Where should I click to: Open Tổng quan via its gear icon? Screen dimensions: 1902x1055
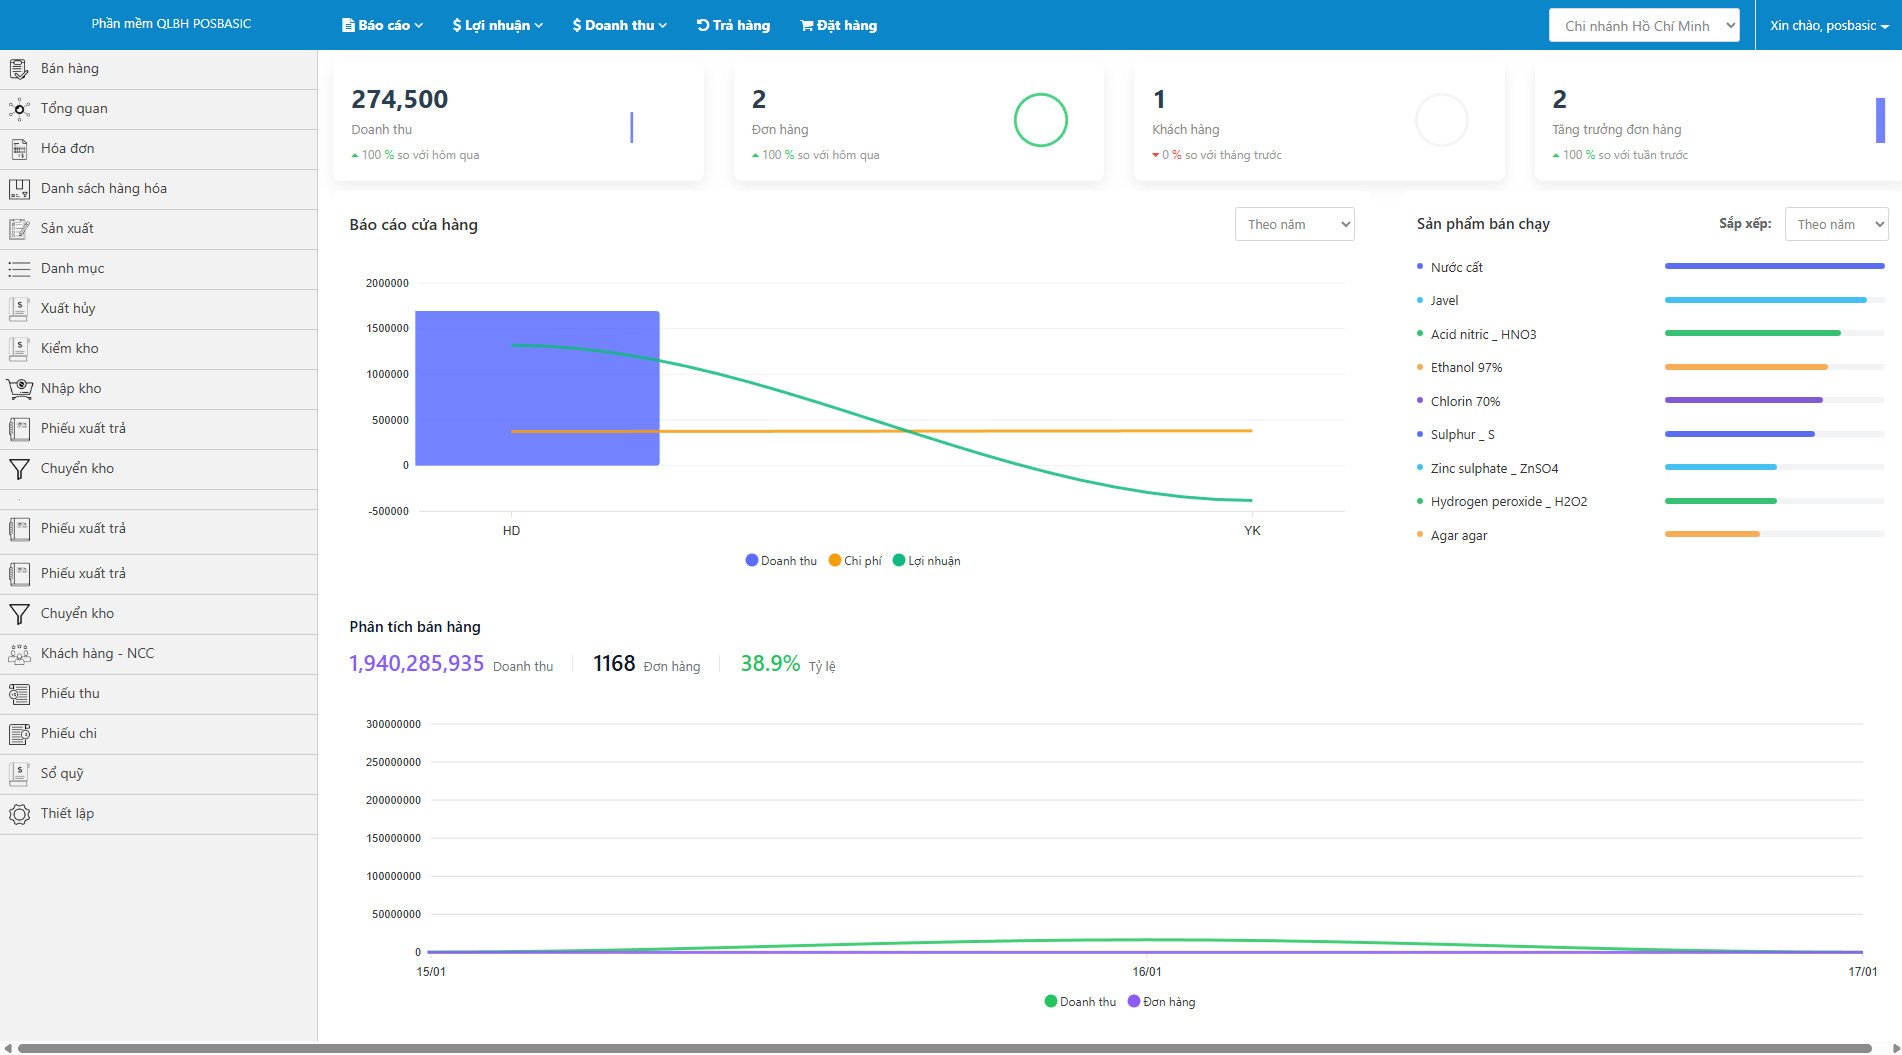[19, 109]
